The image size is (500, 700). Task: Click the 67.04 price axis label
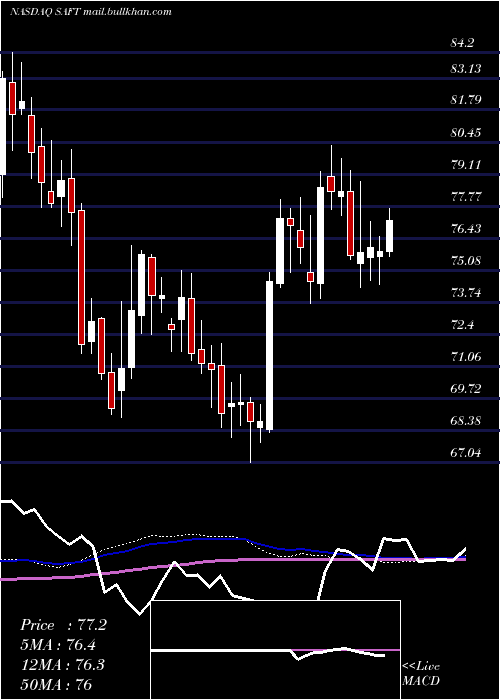point(466,453)
